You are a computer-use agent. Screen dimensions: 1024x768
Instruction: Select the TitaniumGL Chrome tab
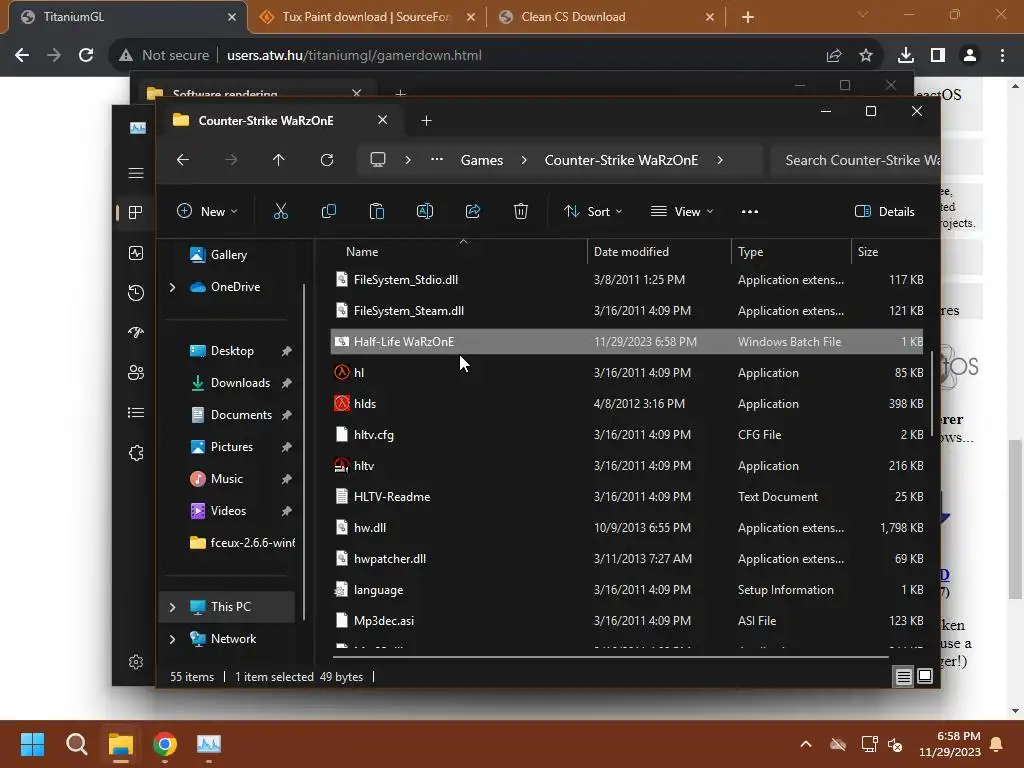128,17
